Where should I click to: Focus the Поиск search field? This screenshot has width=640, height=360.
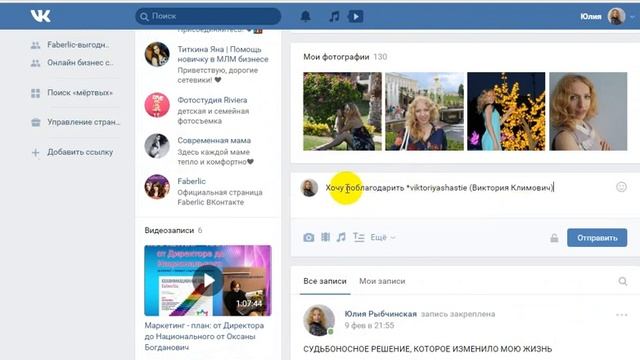208,16
